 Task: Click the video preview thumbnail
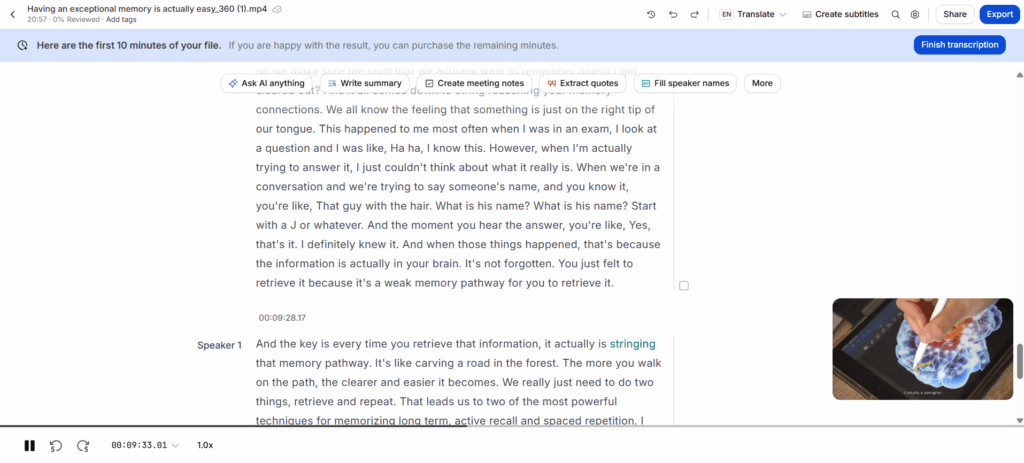(922, 349)
